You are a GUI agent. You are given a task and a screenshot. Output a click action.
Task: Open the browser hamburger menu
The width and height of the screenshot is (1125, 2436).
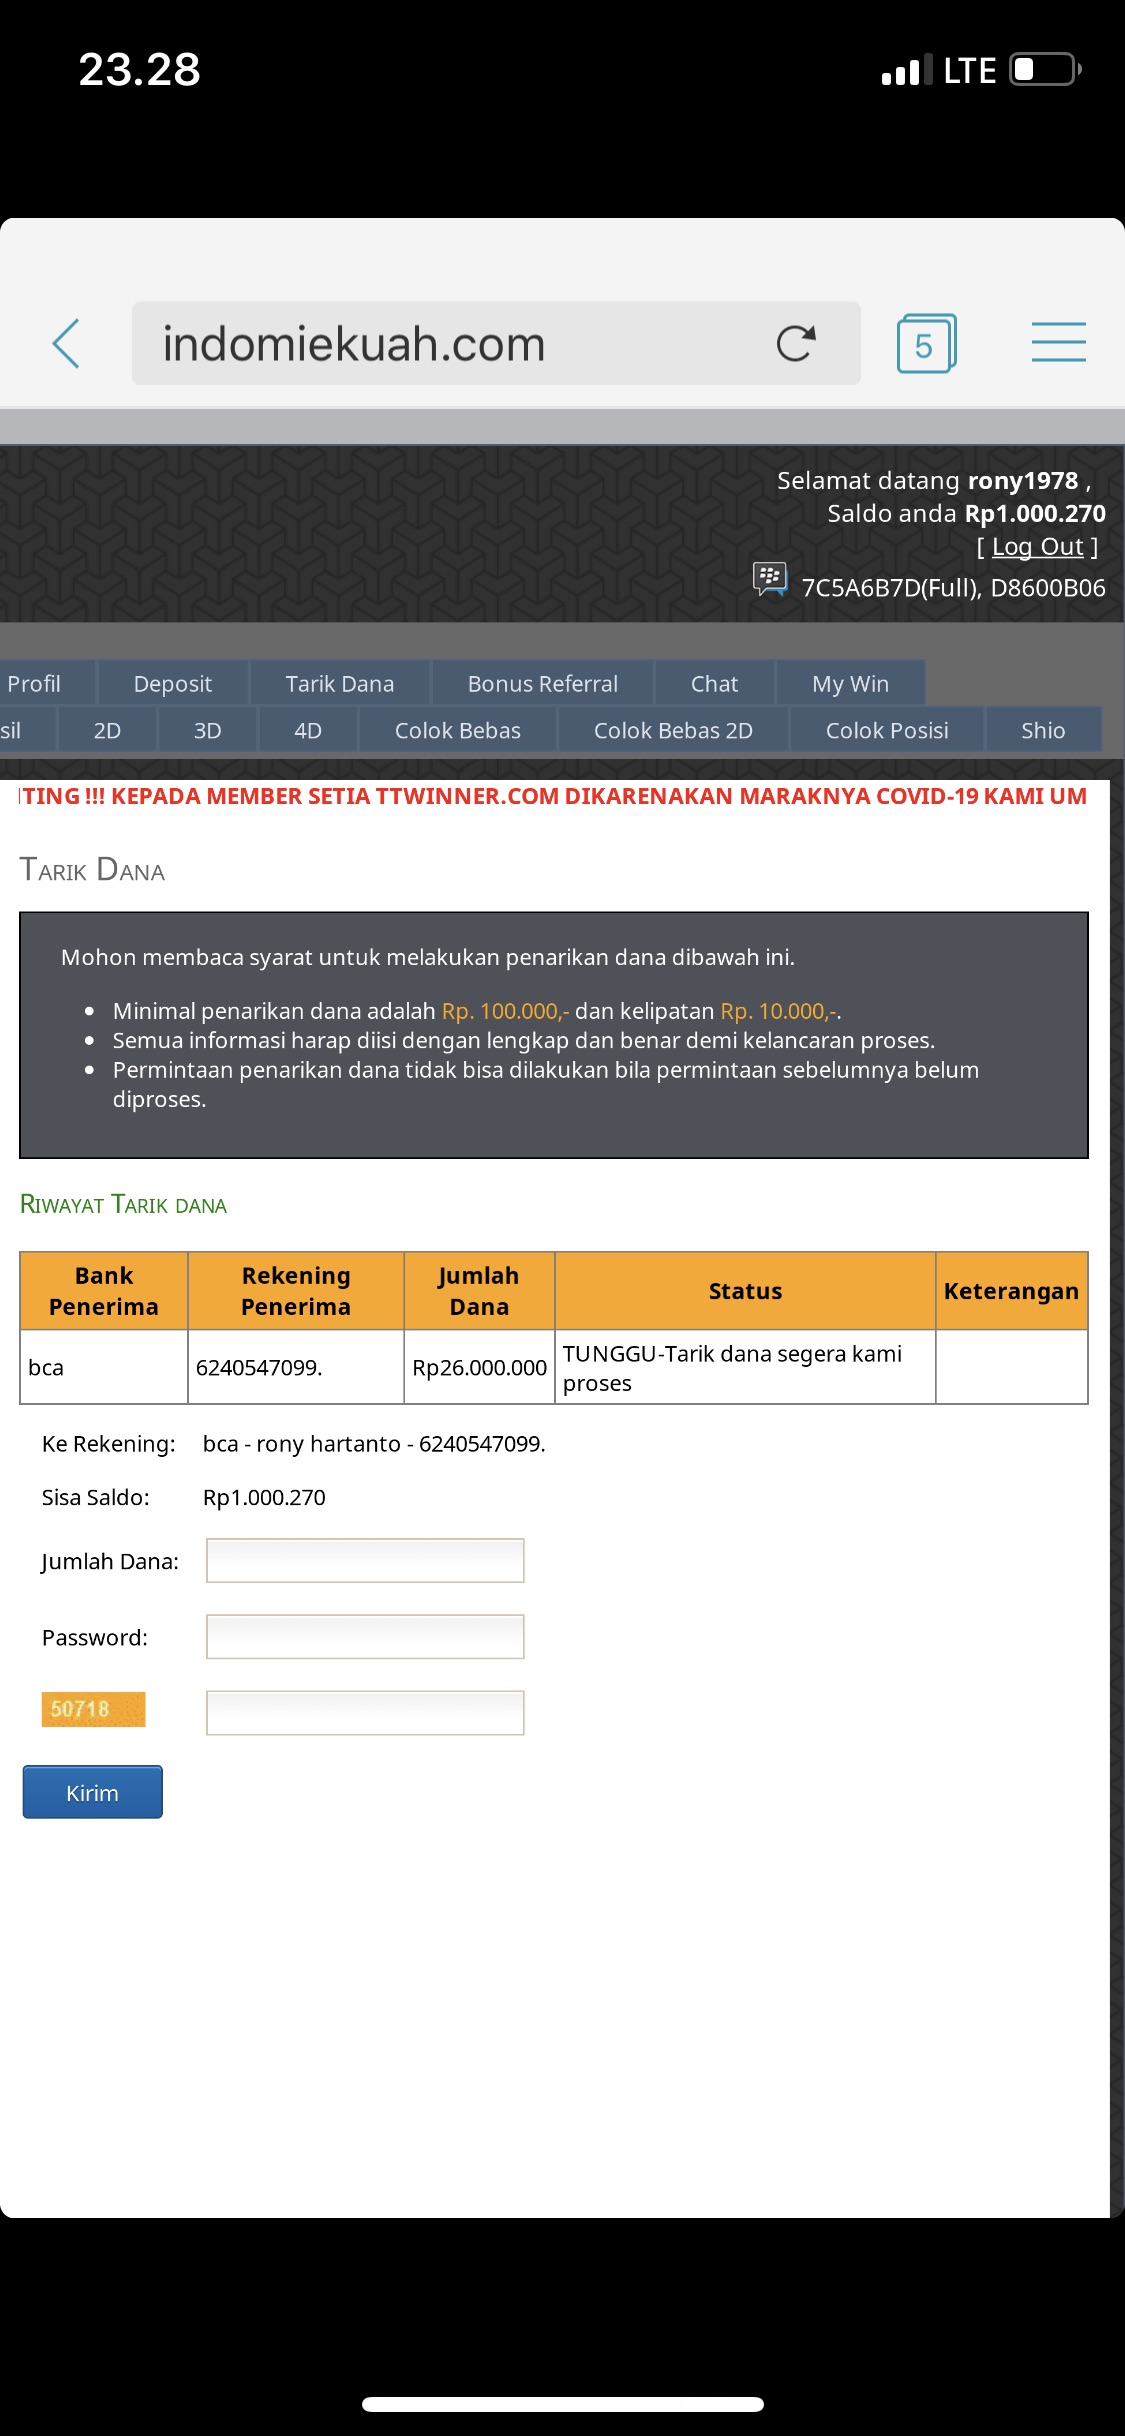tap(1058, 342)
